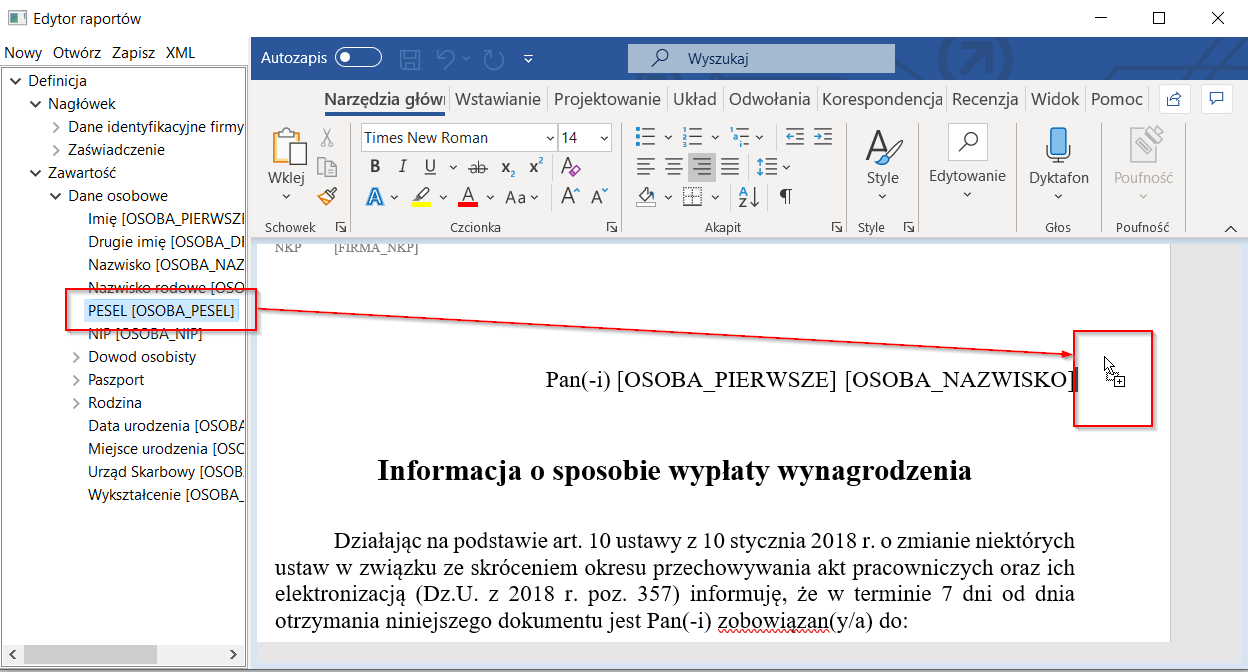The width and height of the screenshot is (1248, 672).
Task: Click the justify text alignment icon
Action: (730, 167)
